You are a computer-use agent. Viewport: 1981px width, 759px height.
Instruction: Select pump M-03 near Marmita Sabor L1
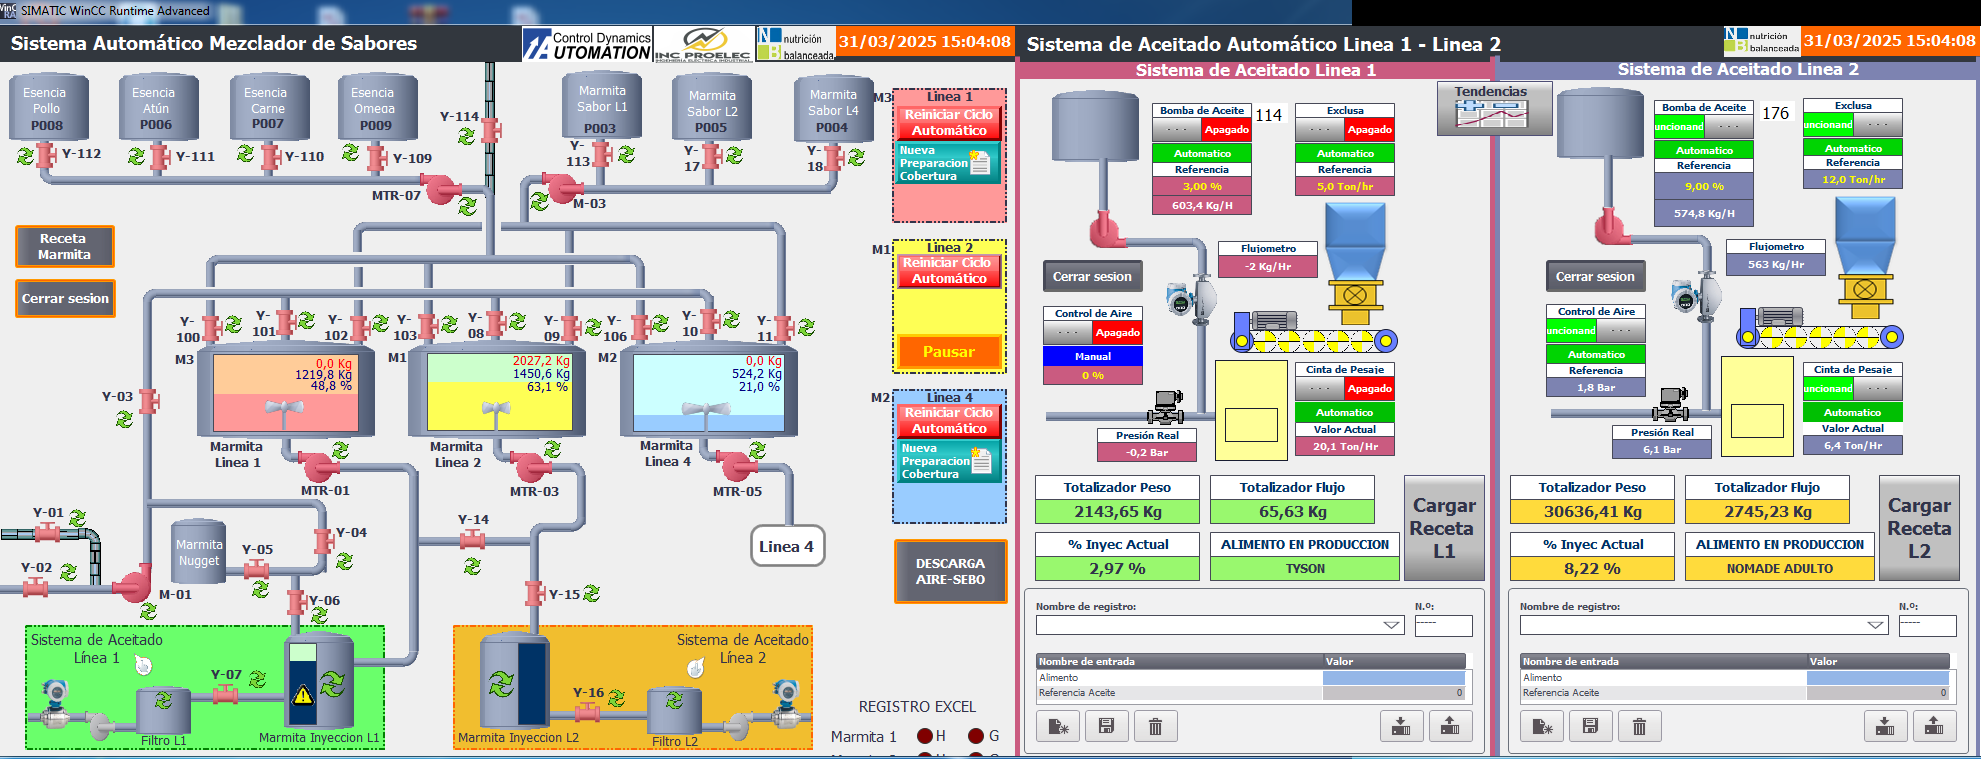coord(562,187)
